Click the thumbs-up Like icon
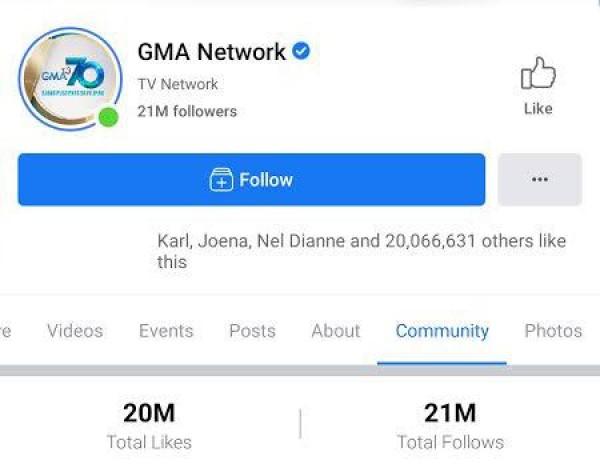600x468 pixels. pyautogui.click(x=537, y=74)
